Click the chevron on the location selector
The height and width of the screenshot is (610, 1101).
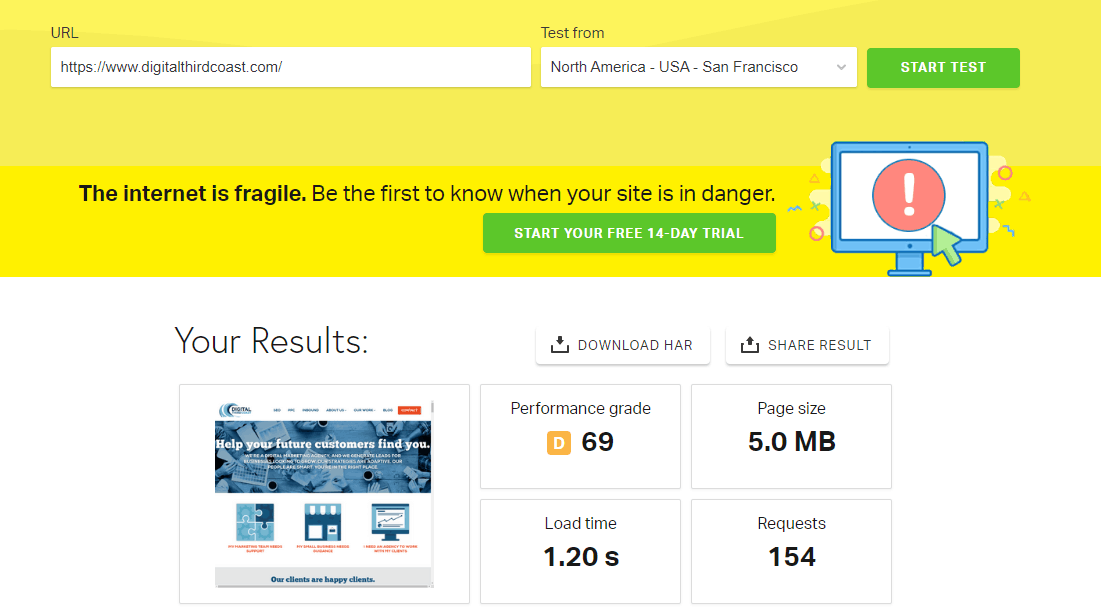coord(843,68)
